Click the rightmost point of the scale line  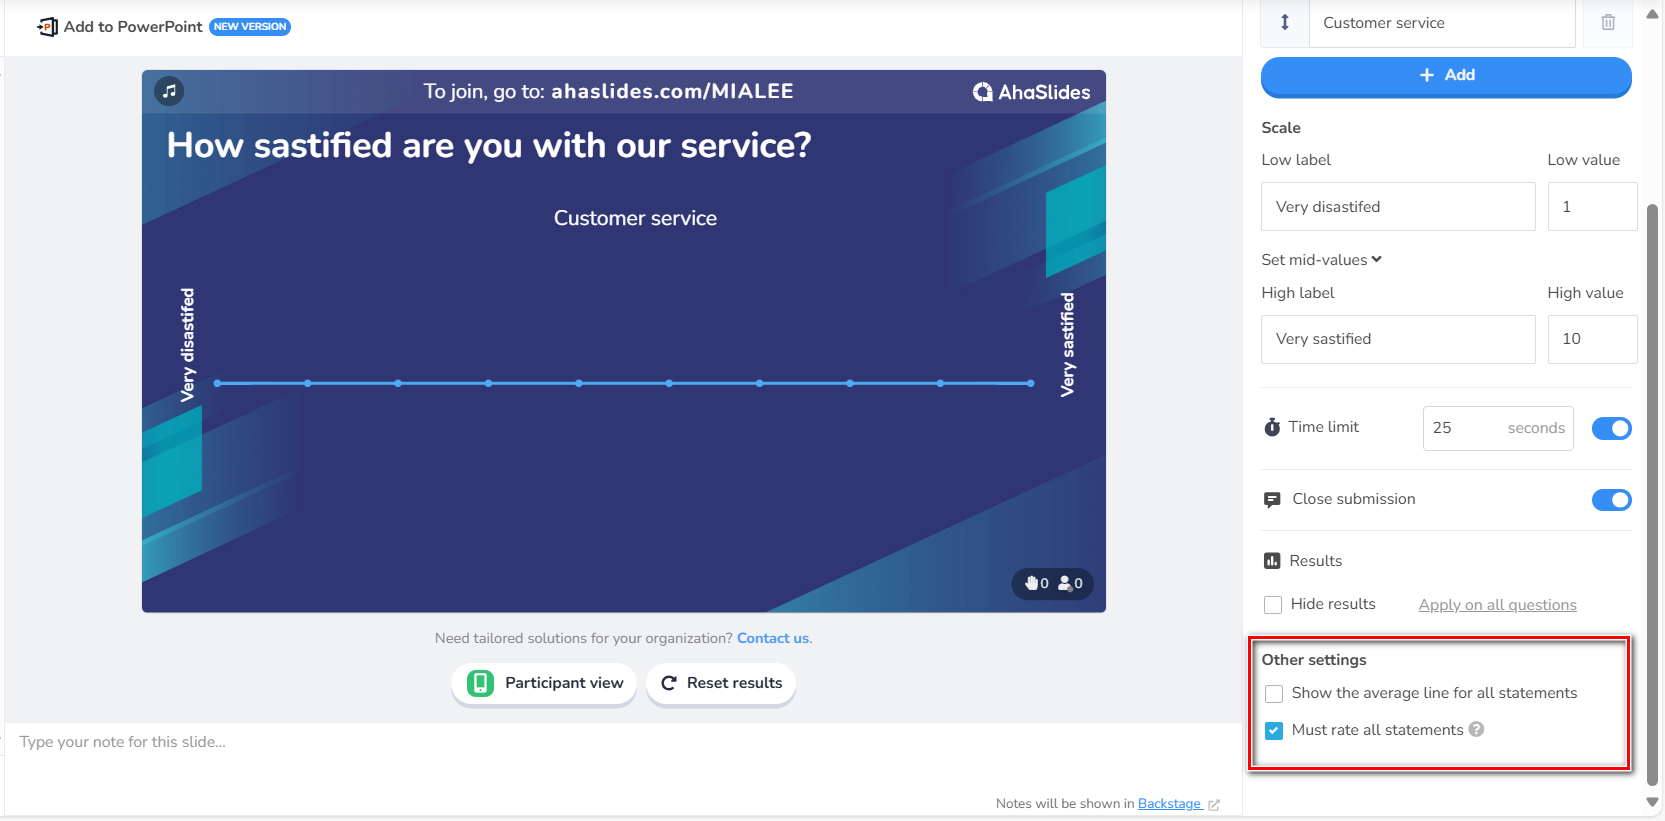[x=1030, y=383]
